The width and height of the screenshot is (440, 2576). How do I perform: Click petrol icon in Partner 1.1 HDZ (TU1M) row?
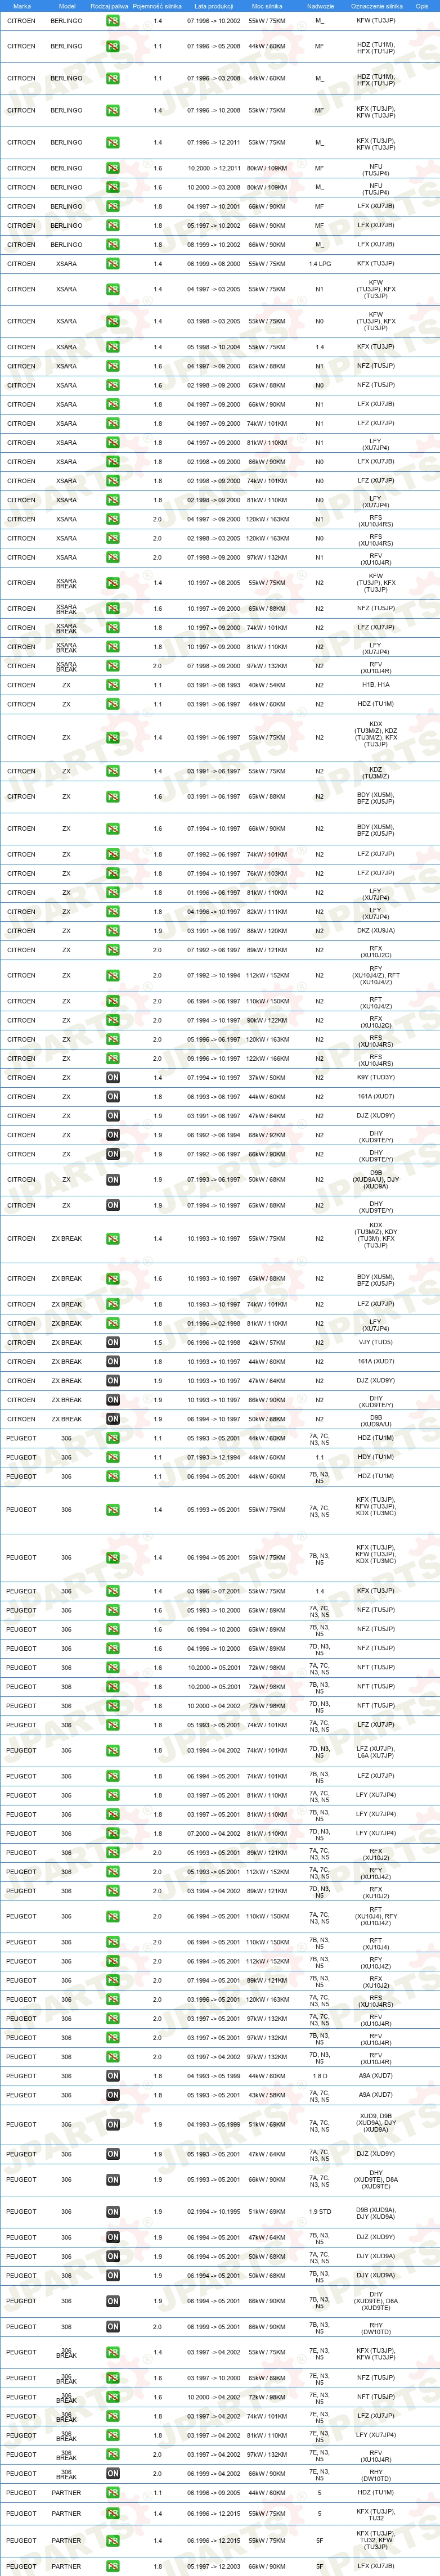coord(113,2493)
